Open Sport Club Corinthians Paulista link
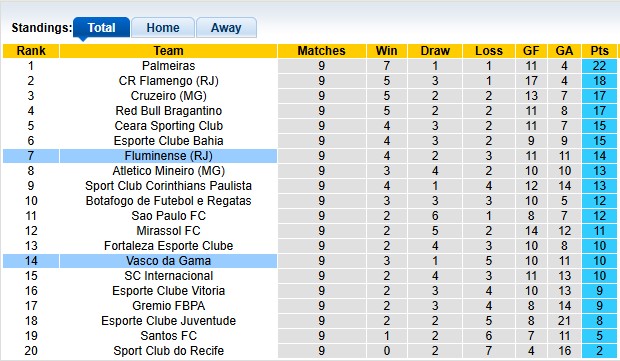 click(x=168, y=186)
